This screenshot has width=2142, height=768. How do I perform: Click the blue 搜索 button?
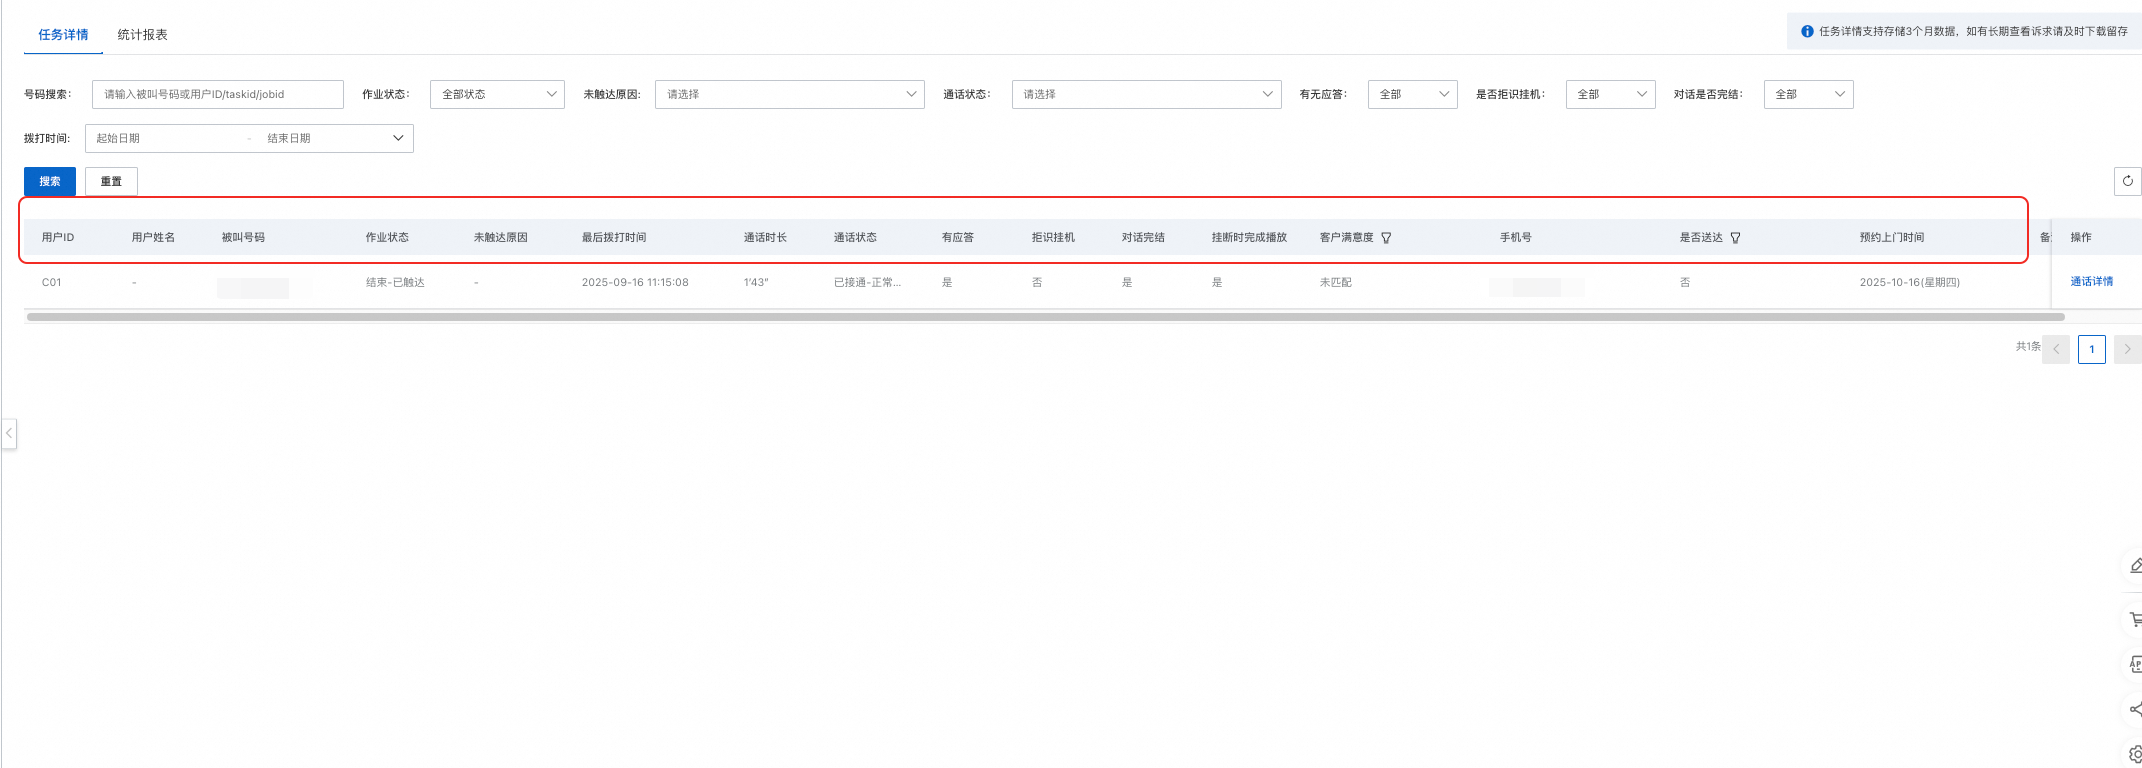(50, 181)
